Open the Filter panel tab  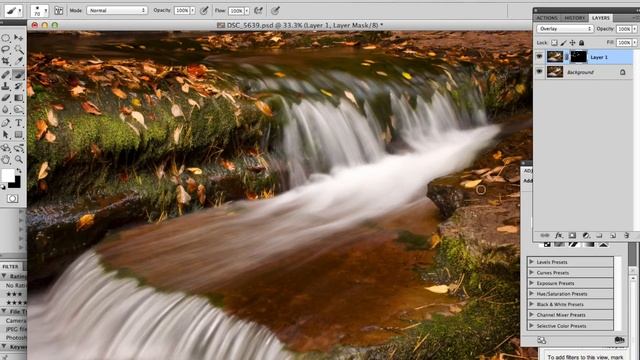(x=11, y=267)
